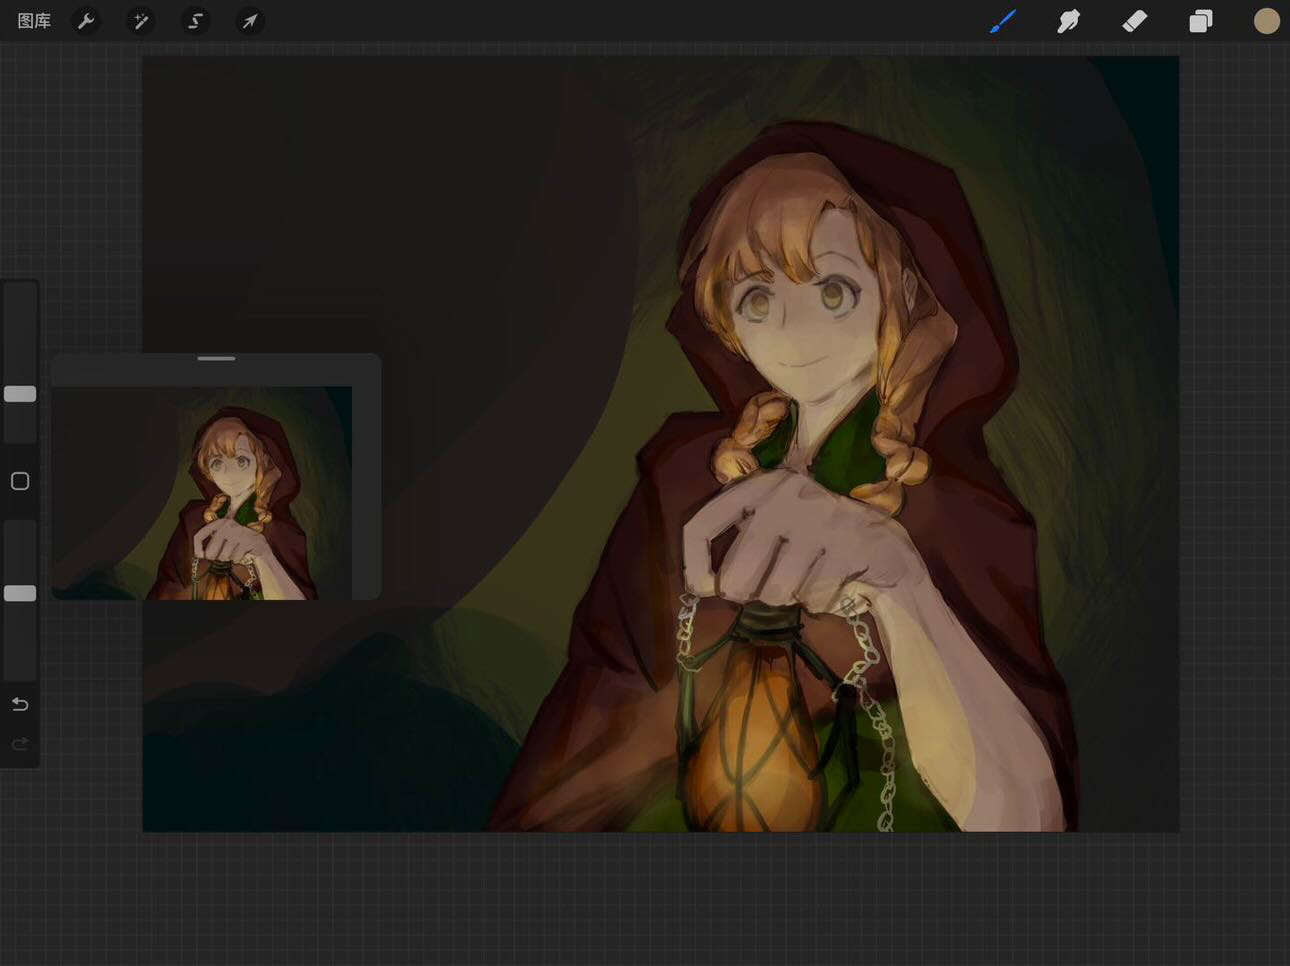Open the Adjustments magic wand menu
Screen dimensions: 1290x966
[x=141, y=21]
